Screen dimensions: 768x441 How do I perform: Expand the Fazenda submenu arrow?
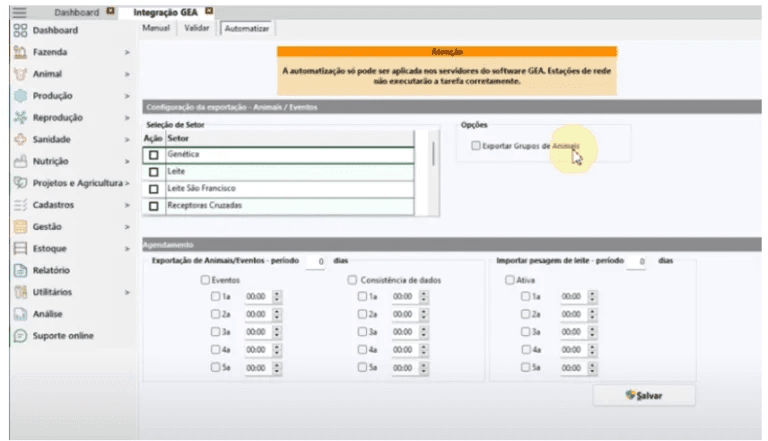127,52
